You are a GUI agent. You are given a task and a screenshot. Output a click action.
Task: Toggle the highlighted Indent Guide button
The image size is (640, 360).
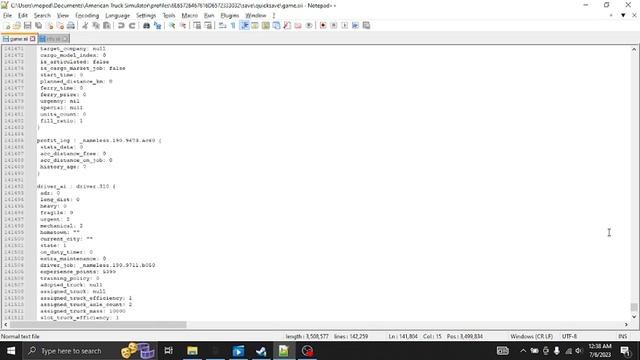click(x=244, y=25)
